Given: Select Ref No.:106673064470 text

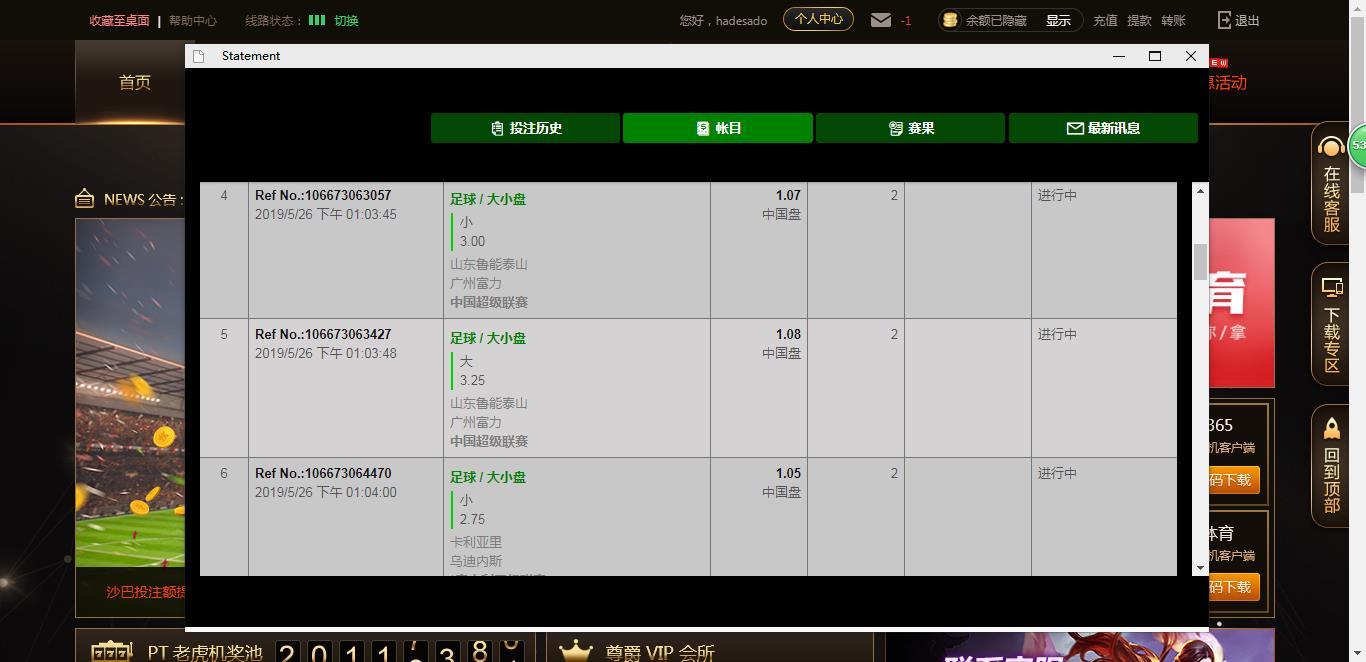Looking at the screenshot, I should point(323,473).
